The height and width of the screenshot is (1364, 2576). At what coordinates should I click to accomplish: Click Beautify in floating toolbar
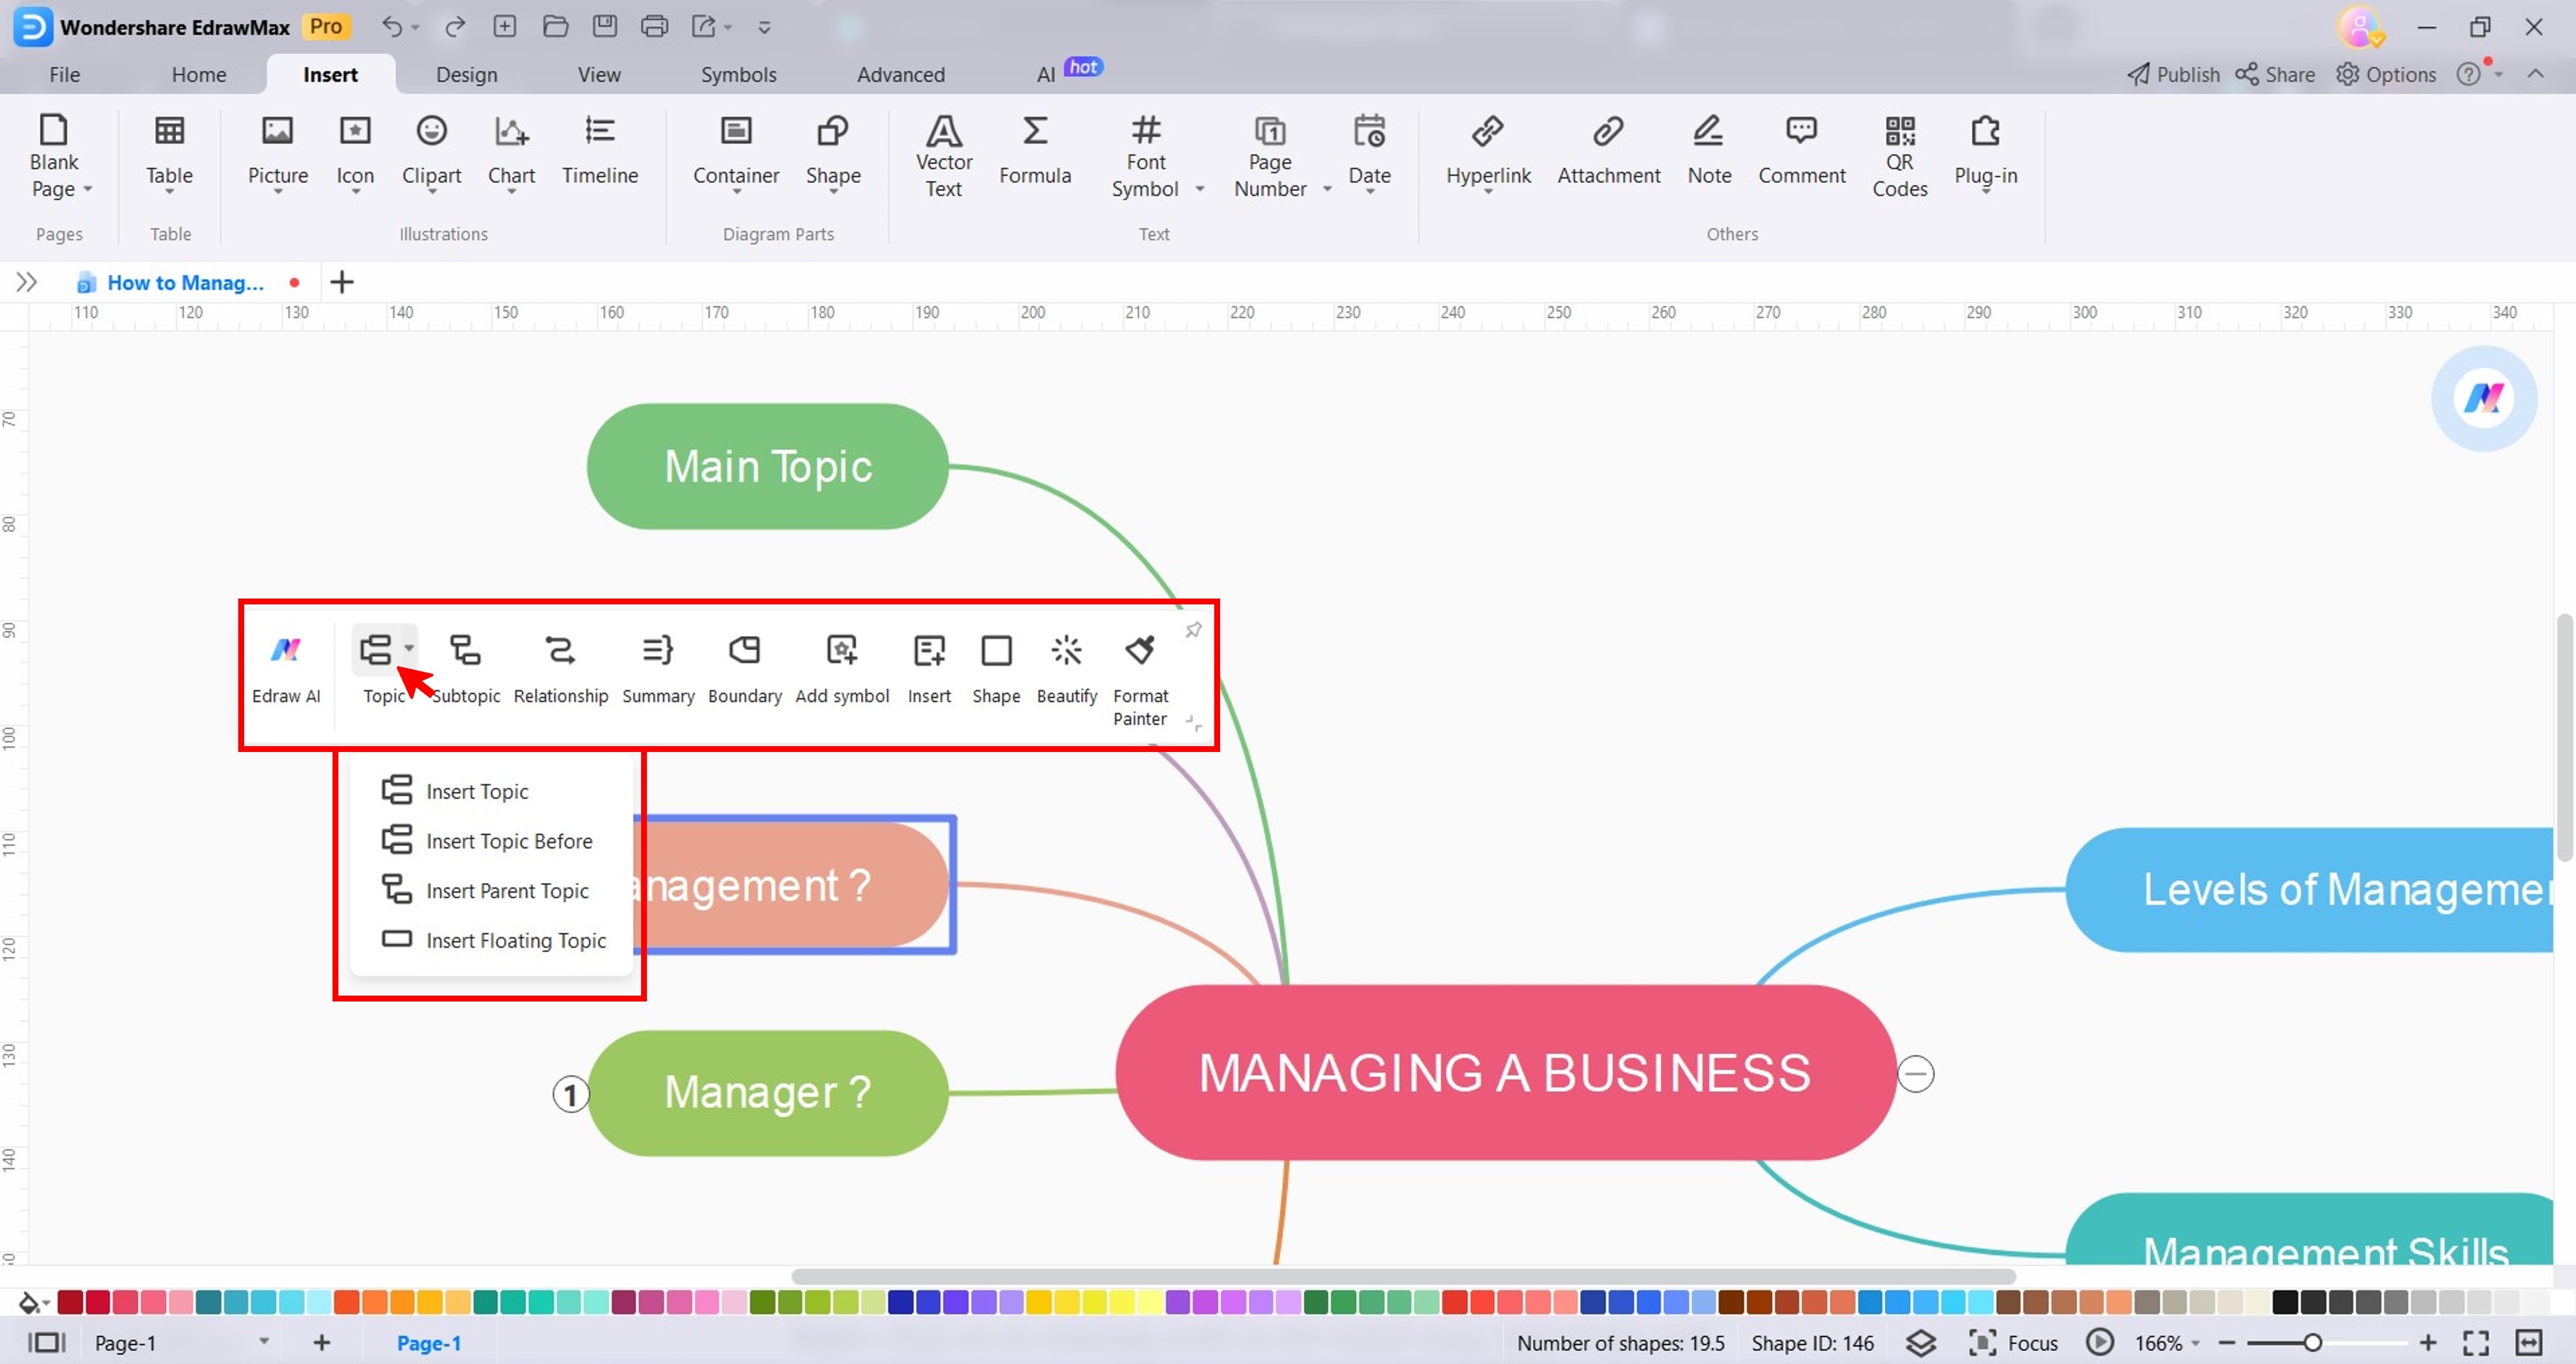point(1067,670)
